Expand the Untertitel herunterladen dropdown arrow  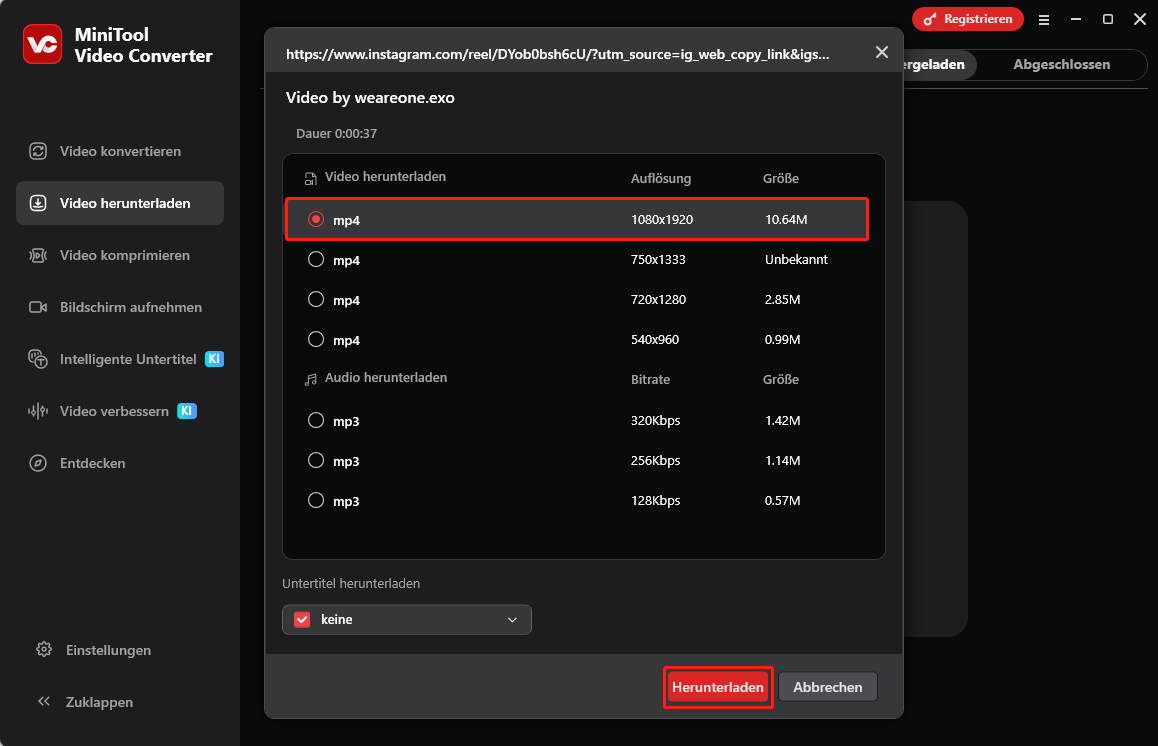513,620
